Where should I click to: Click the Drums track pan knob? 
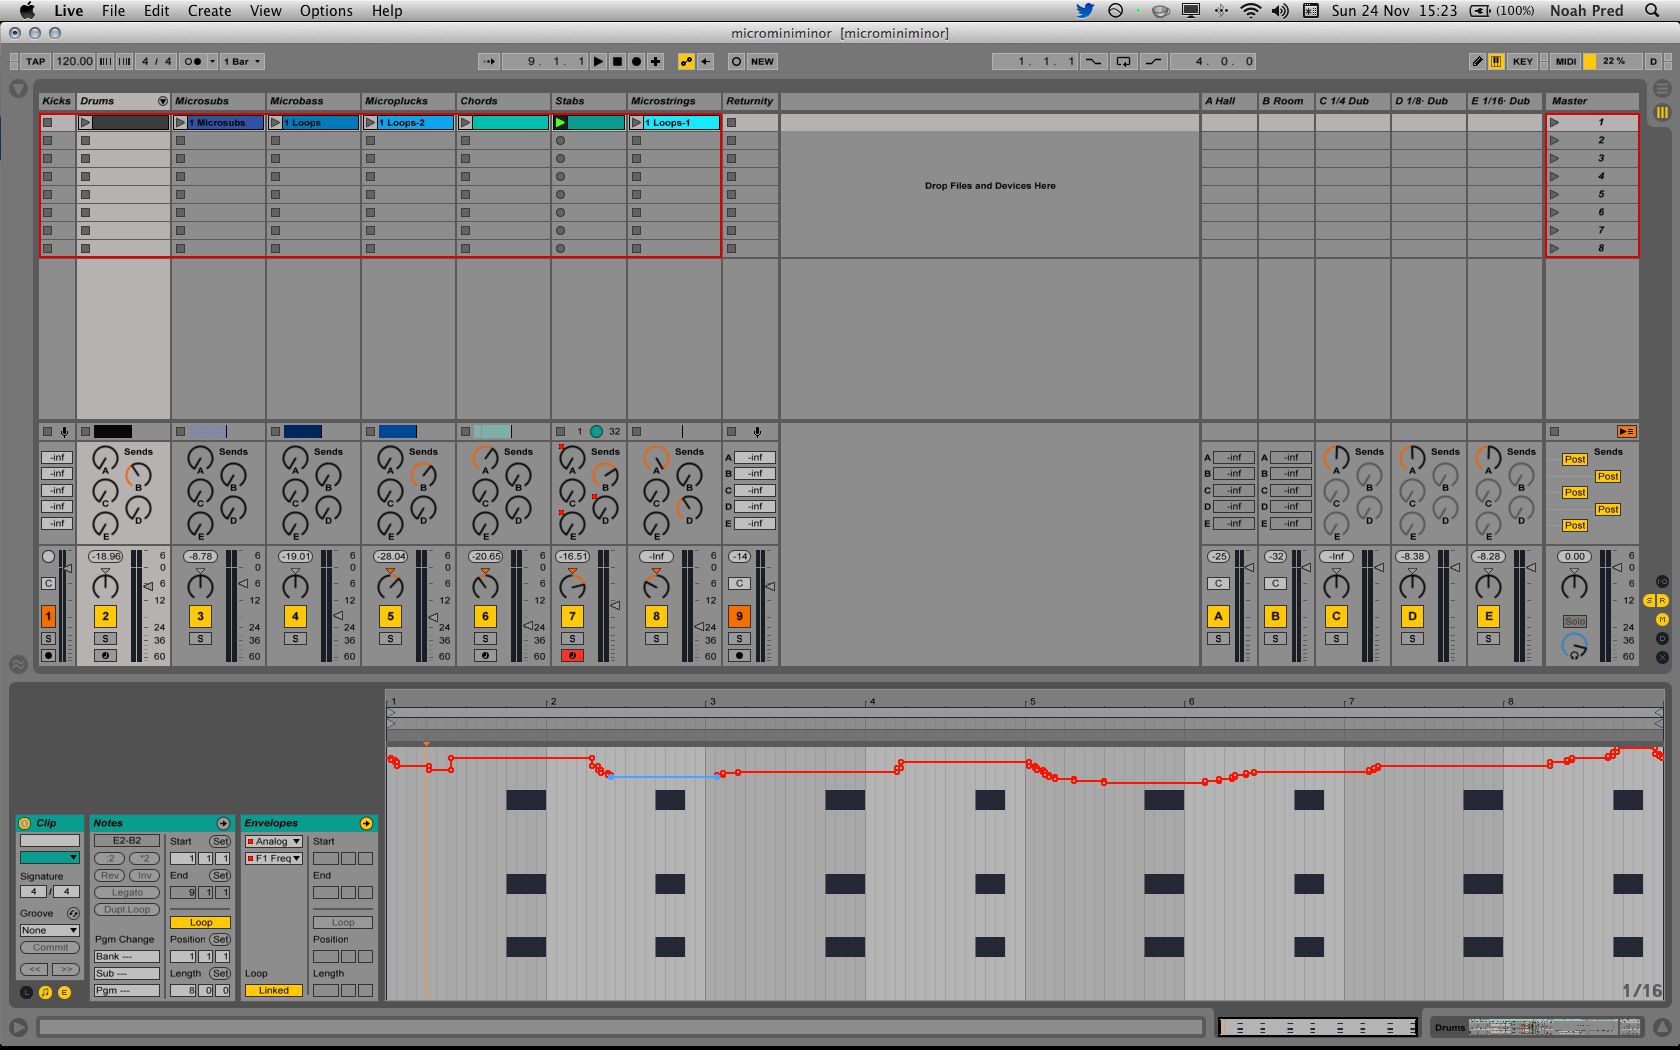pos(105,586)
